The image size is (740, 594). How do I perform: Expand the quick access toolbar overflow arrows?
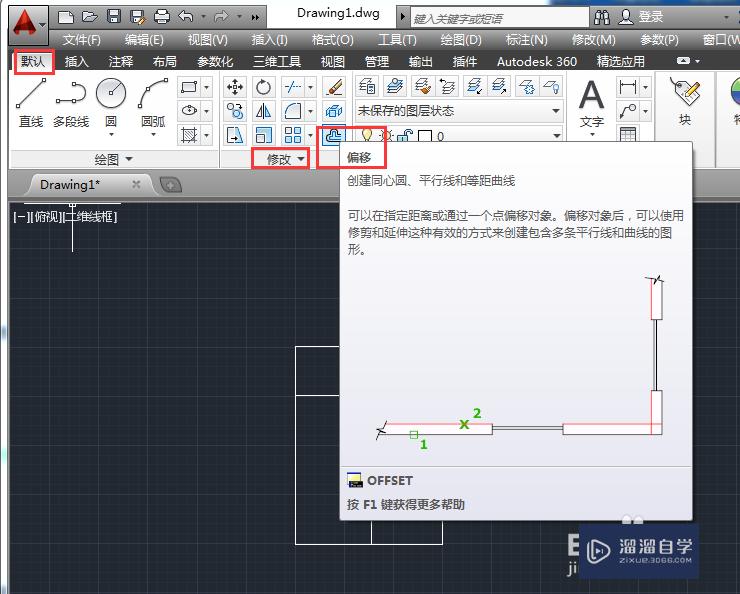(255, 17)
